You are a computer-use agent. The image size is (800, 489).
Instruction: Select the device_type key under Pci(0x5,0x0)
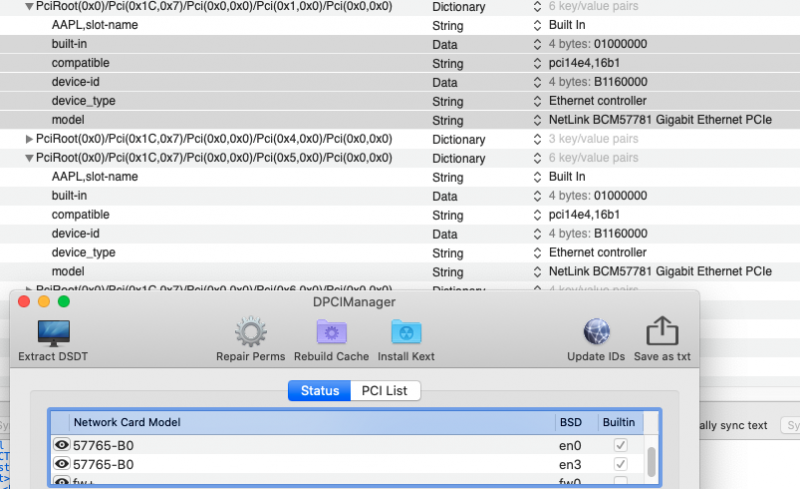(x=83, y=252)
